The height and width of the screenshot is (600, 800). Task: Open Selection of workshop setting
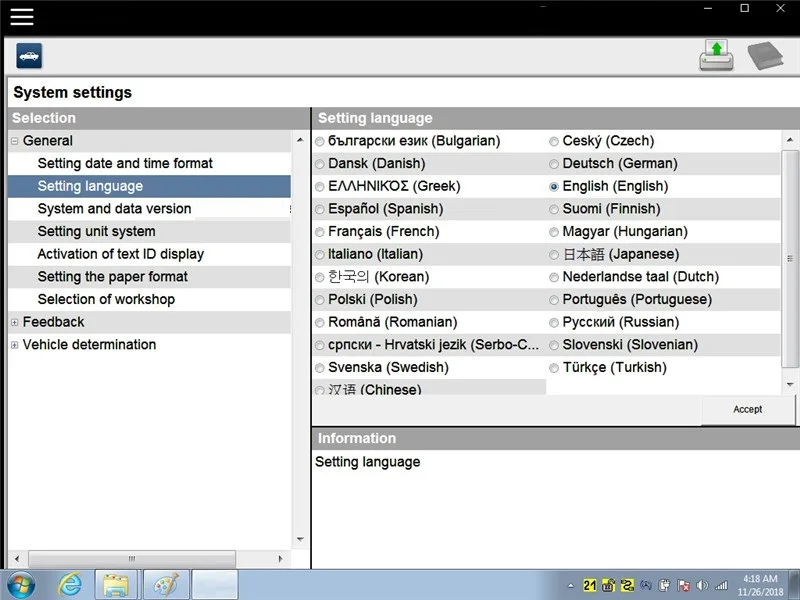click(106, 299)
